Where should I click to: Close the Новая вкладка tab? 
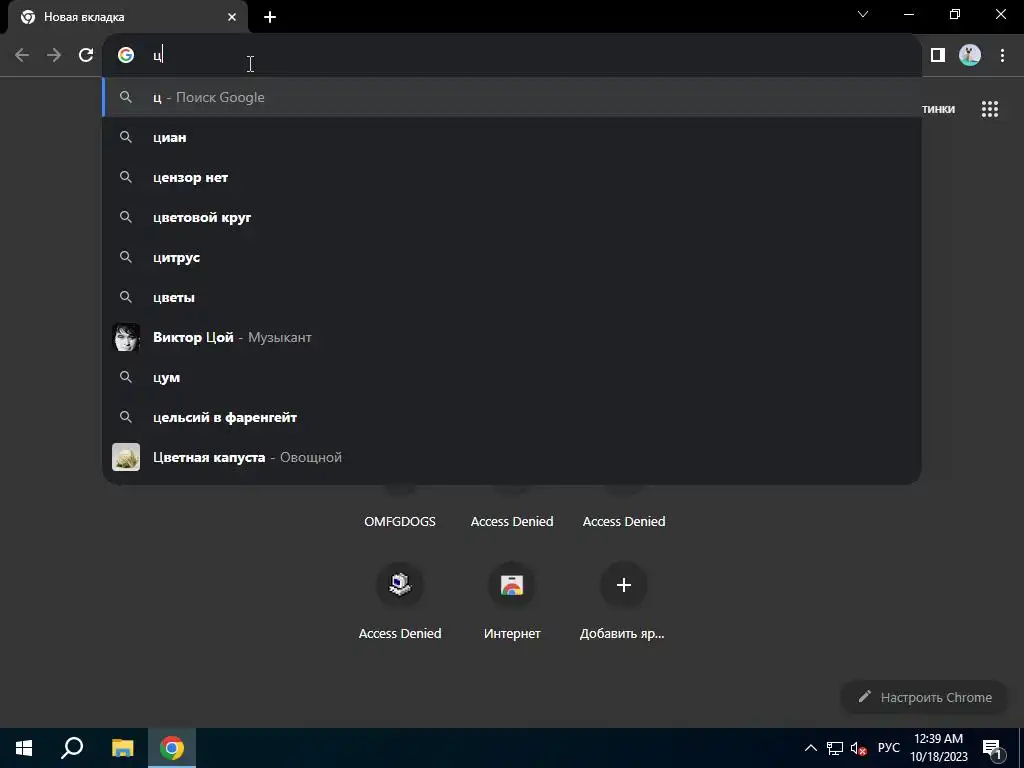(x=232, y=17)
